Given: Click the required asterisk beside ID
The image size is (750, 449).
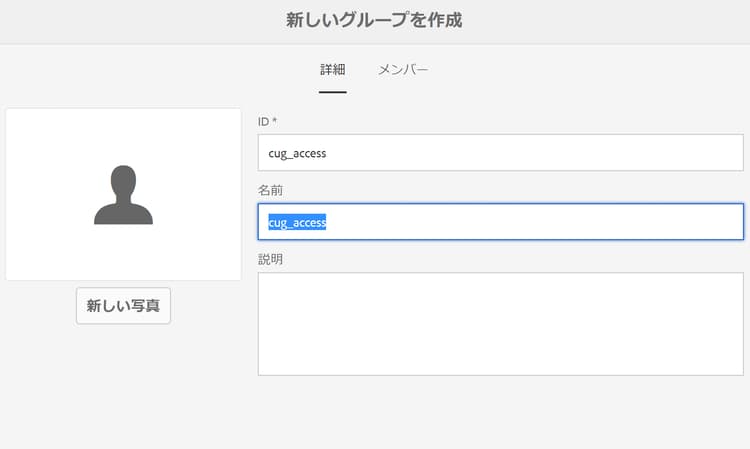Looking at the screenshot, I should coord(275,122).
